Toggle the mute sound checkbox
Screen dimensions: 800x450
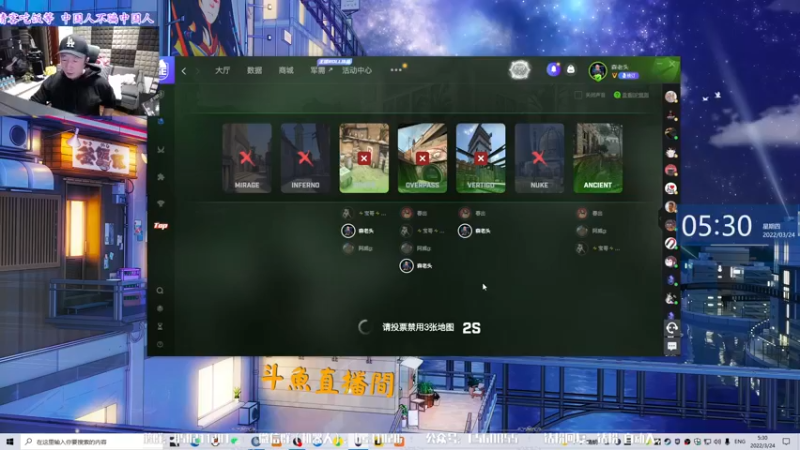click(x=578, y=95)
